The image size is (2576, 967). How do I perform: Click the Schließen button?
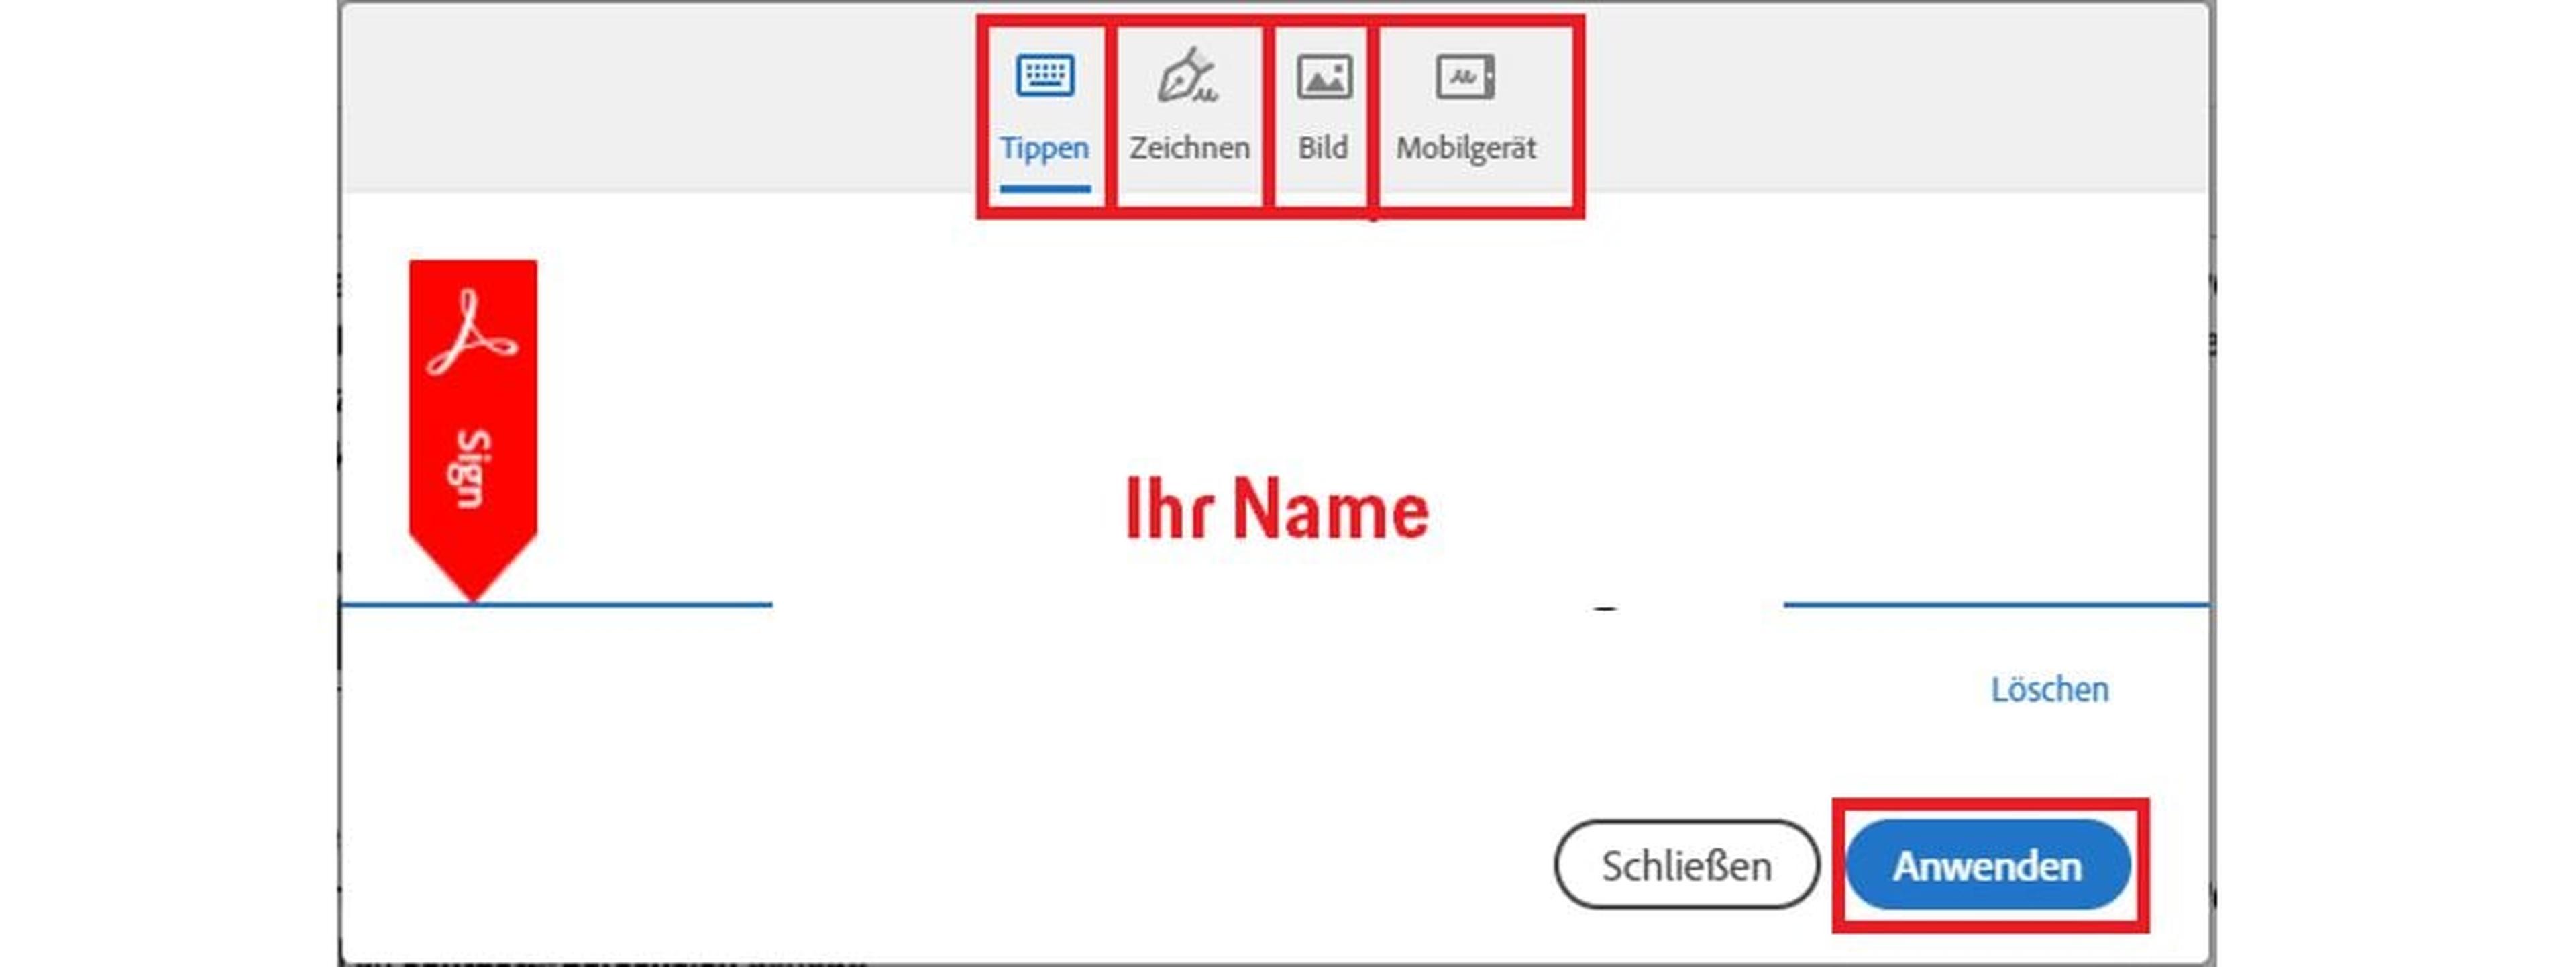point(1686,865)
